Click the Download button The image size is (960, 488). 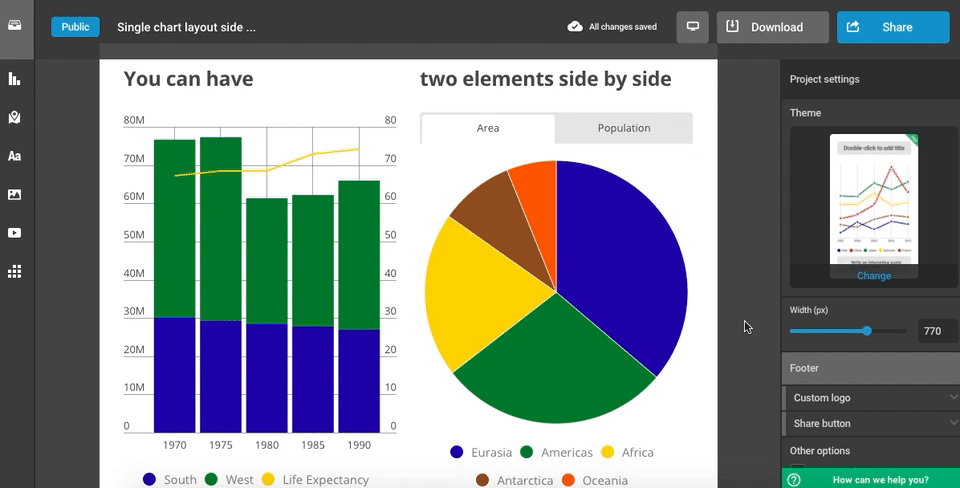click(x=772, y=27)
